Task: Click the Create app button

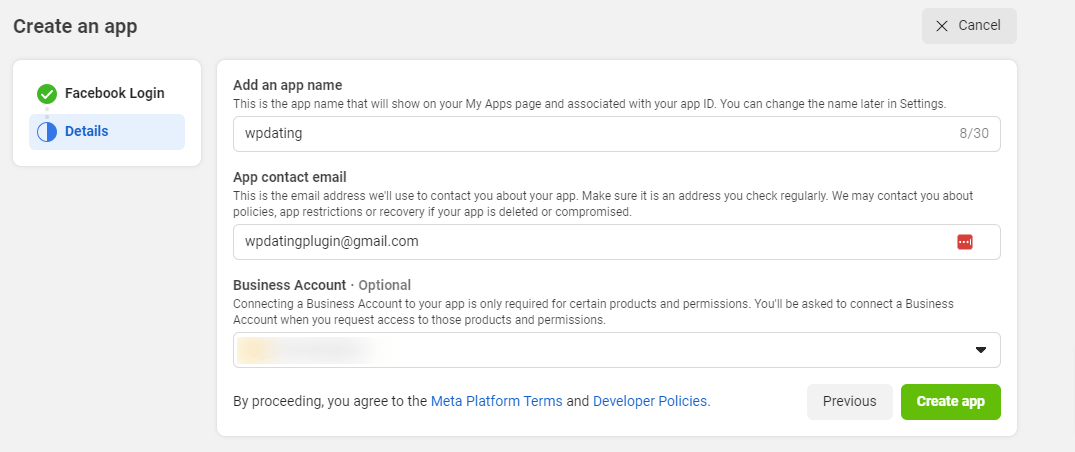Action: [x=950, y=402]
